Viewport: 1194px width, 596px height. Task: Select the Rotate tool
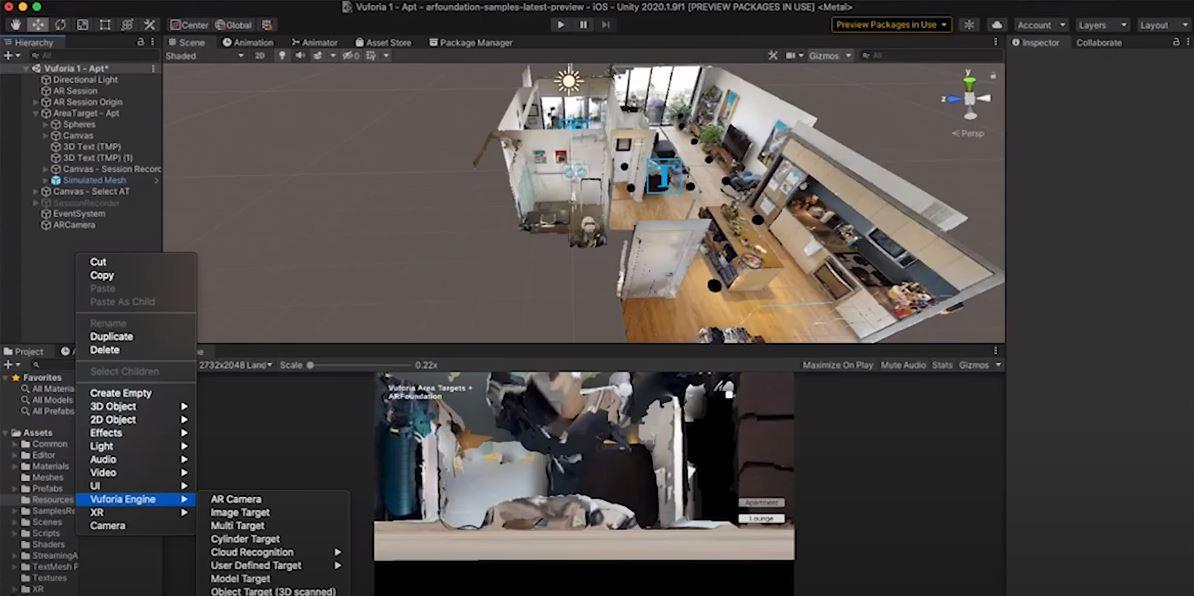(x=60, y=25)
